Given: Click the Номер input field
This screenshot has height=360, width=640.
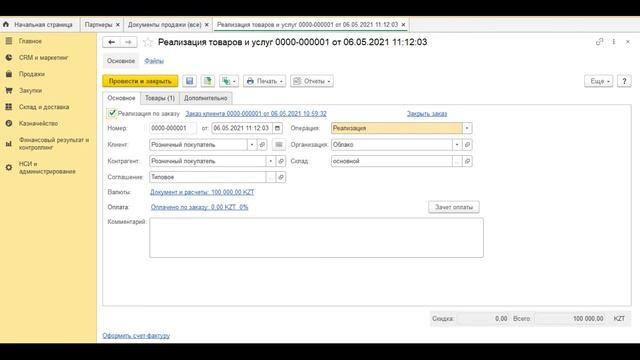Looking at the screenshot, I should 173,128.
